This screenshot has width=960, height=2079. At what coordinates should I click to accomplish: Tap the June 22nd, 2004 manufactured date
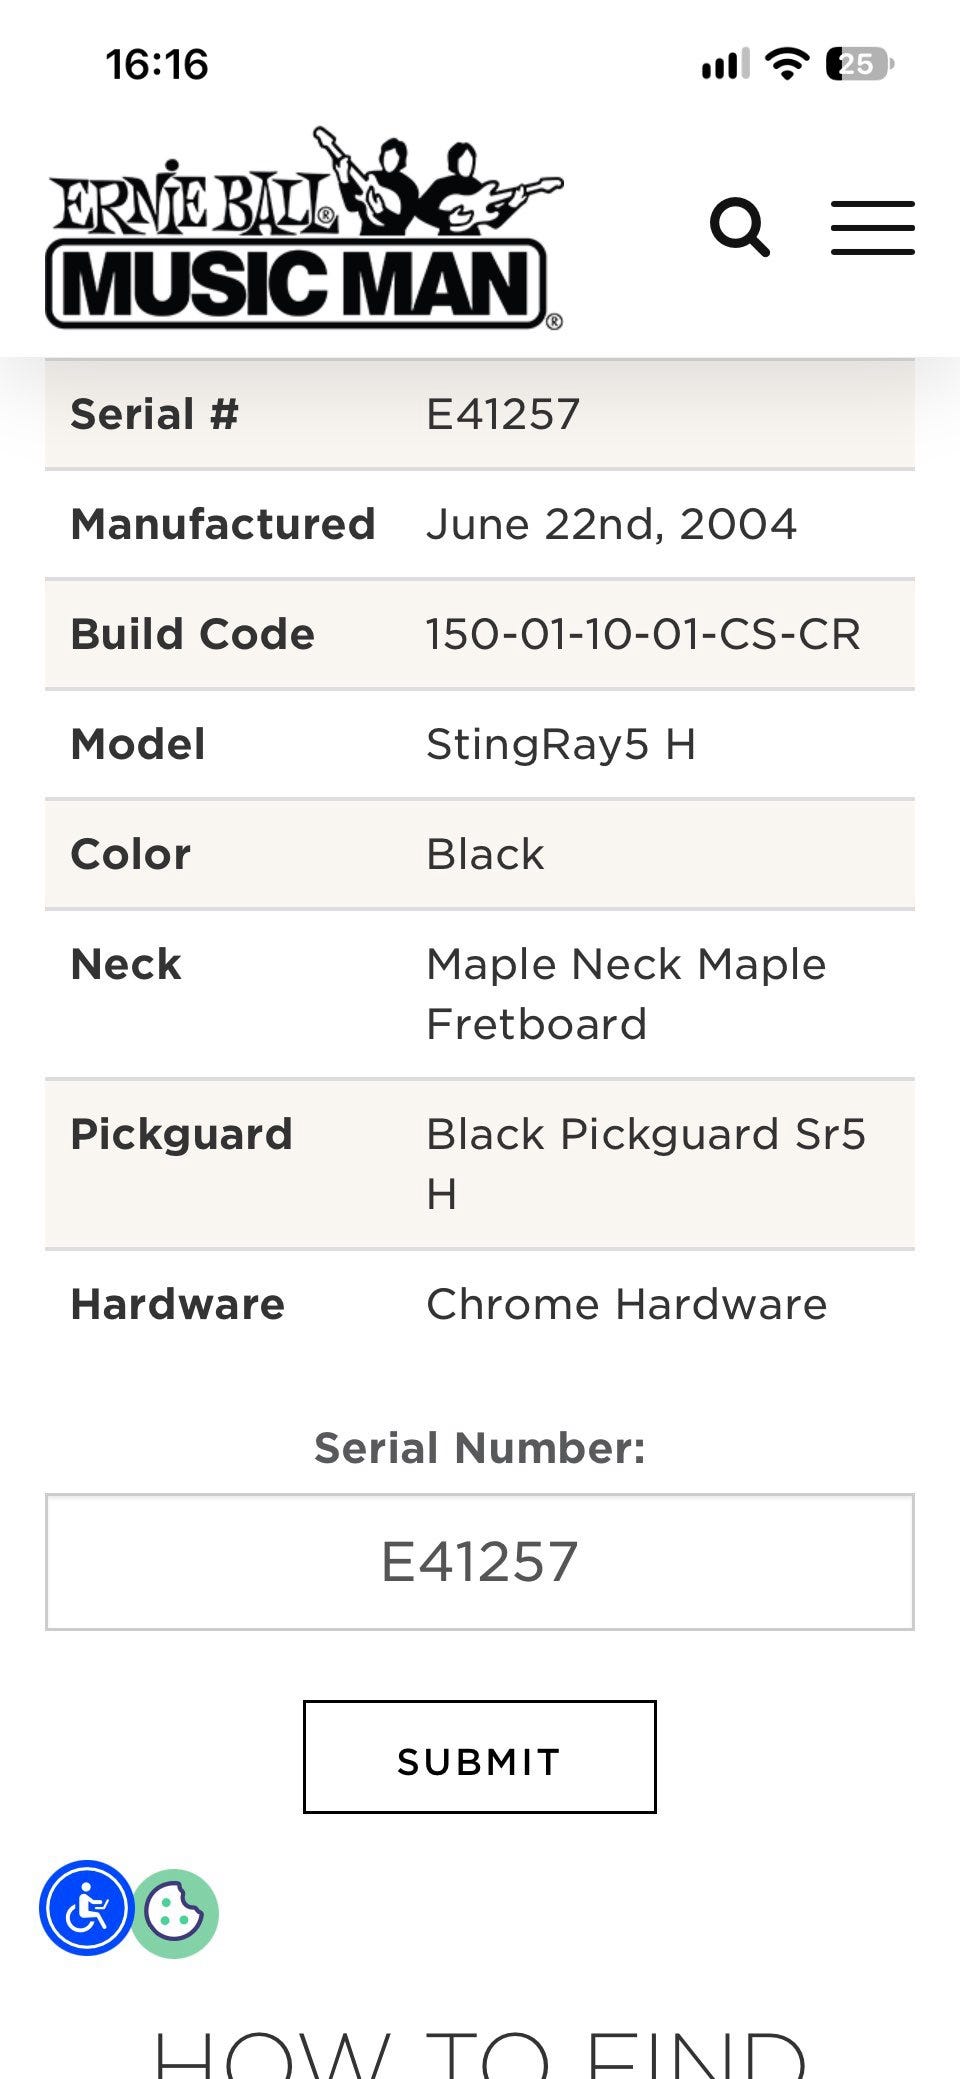[x=611, y=524]
